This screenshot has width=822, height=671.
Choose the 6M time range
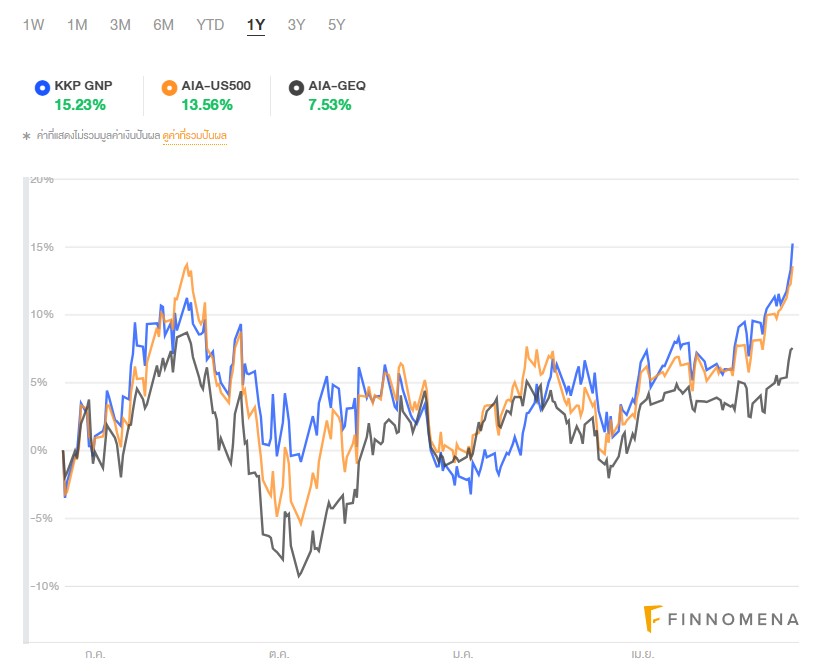163,25
